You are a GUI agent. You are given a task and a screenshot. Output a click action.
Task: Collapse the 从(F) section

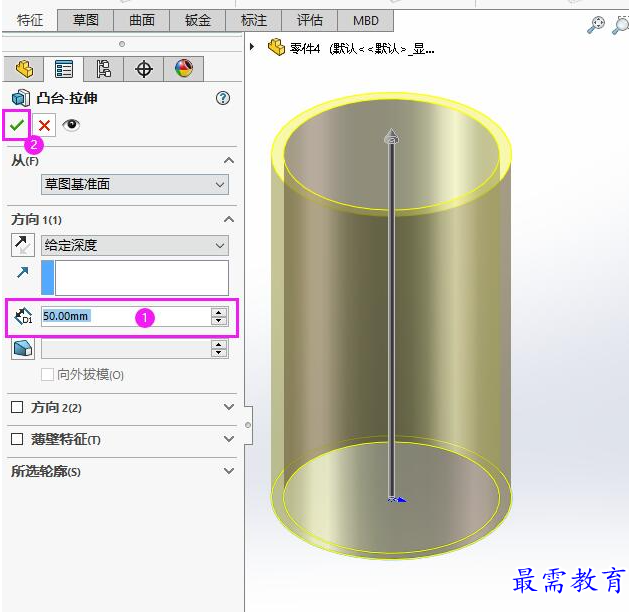(229, 160)
